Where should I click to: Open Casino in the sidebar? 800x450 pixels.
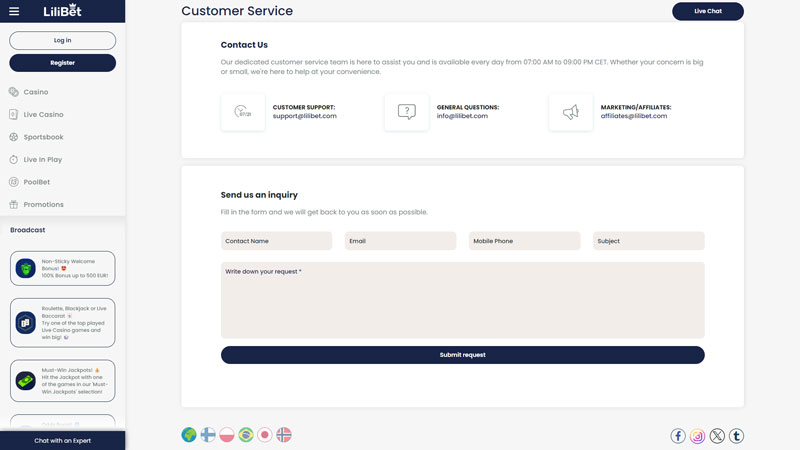pos(36,92)
